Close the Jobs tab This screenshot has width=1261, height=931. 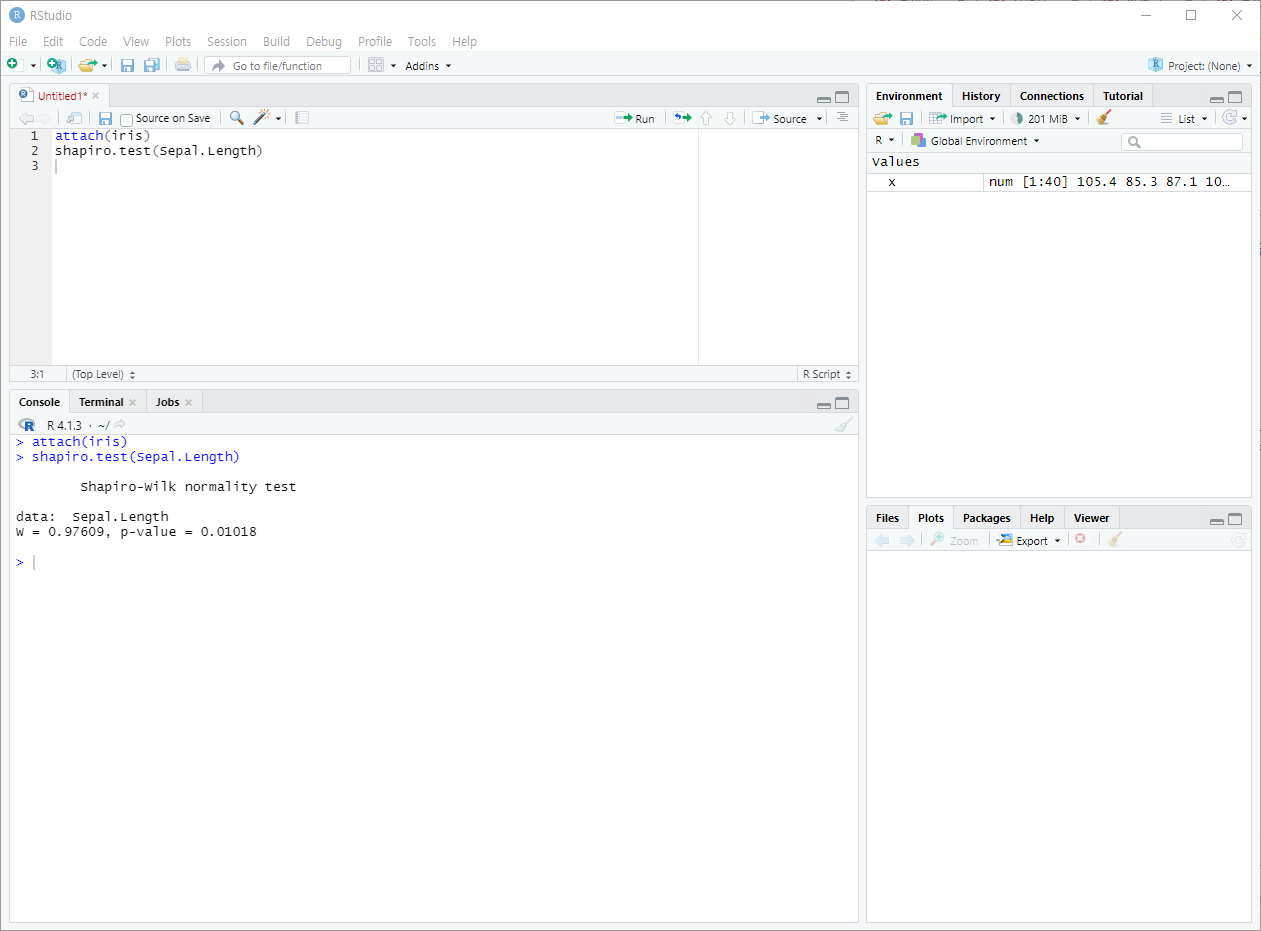click(x=188, y=402)
